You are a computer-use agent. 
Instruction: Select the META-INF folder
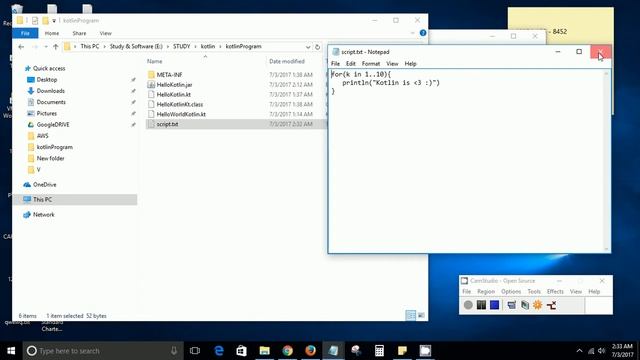tap(169, 75)
